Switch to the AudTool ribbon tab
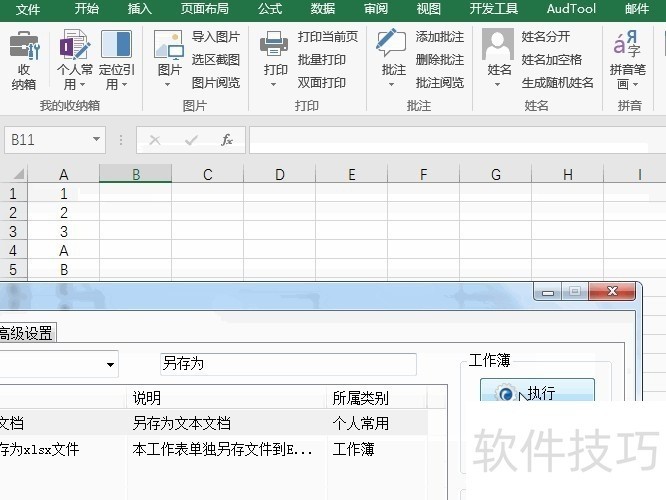 (571, 8)
